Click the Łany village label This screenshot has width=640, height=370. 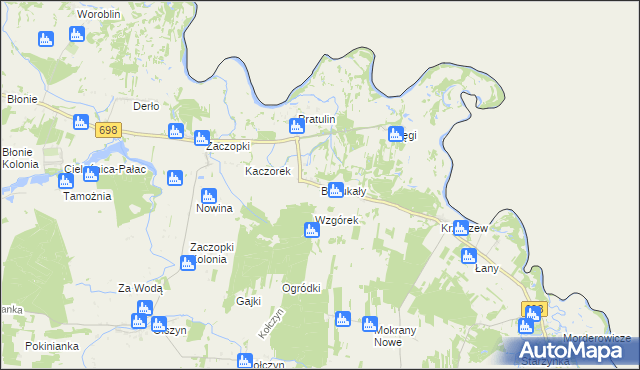pyautogui.click(x=487, y=268)
